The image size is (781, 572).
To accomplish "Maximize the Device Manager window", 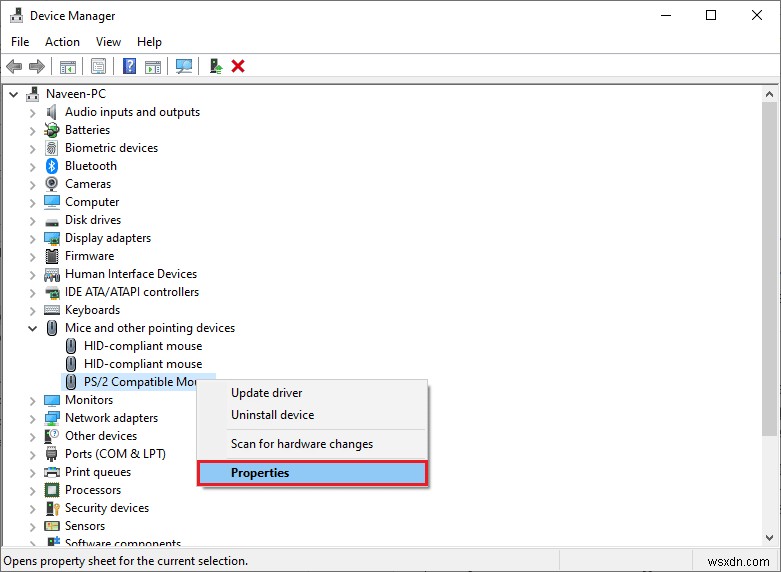I will [x=711, y=15].
